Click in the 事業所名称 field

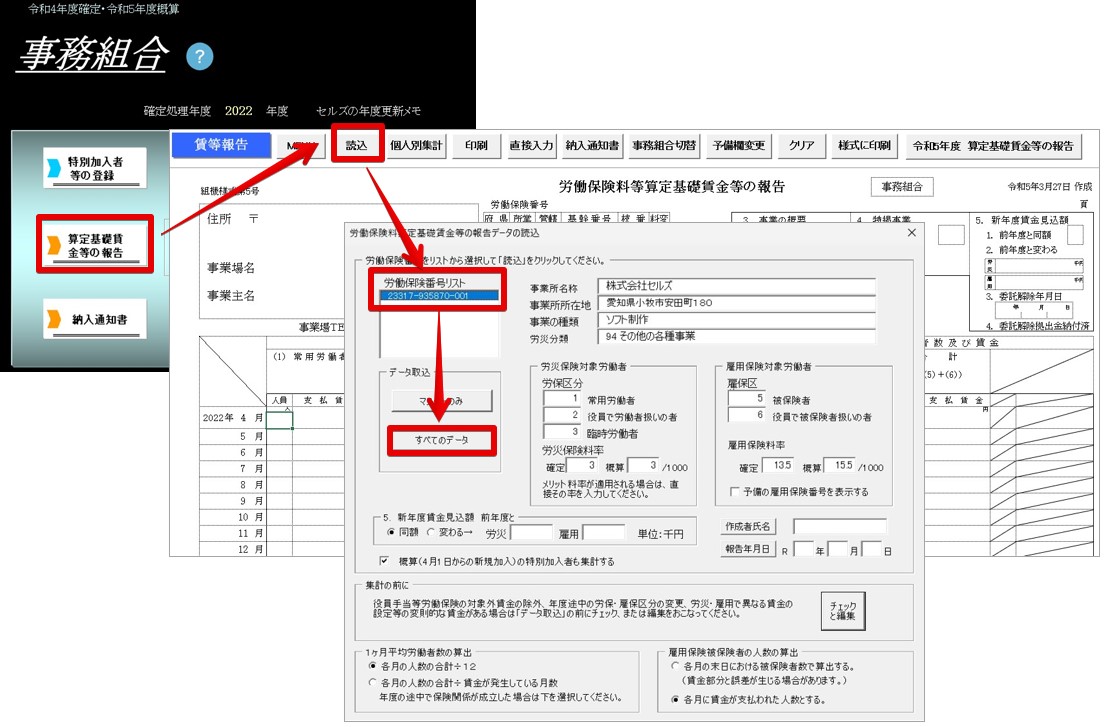tap(737, 286)
